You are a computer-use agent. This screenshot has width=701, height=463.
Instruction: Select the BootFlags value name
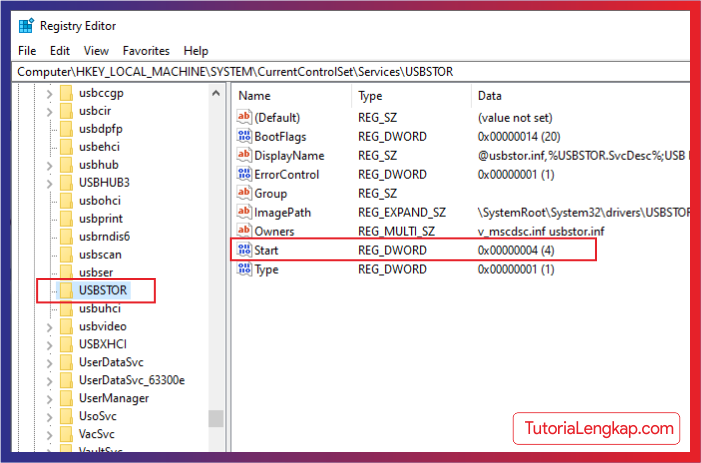pyautogui.click(x=280, y=136)
